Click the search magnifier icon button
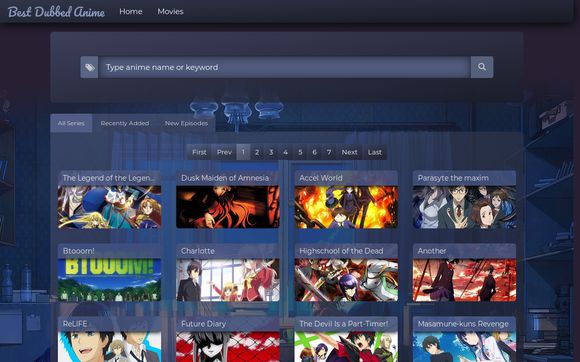580x362 pixels. (x=482, y=67)
